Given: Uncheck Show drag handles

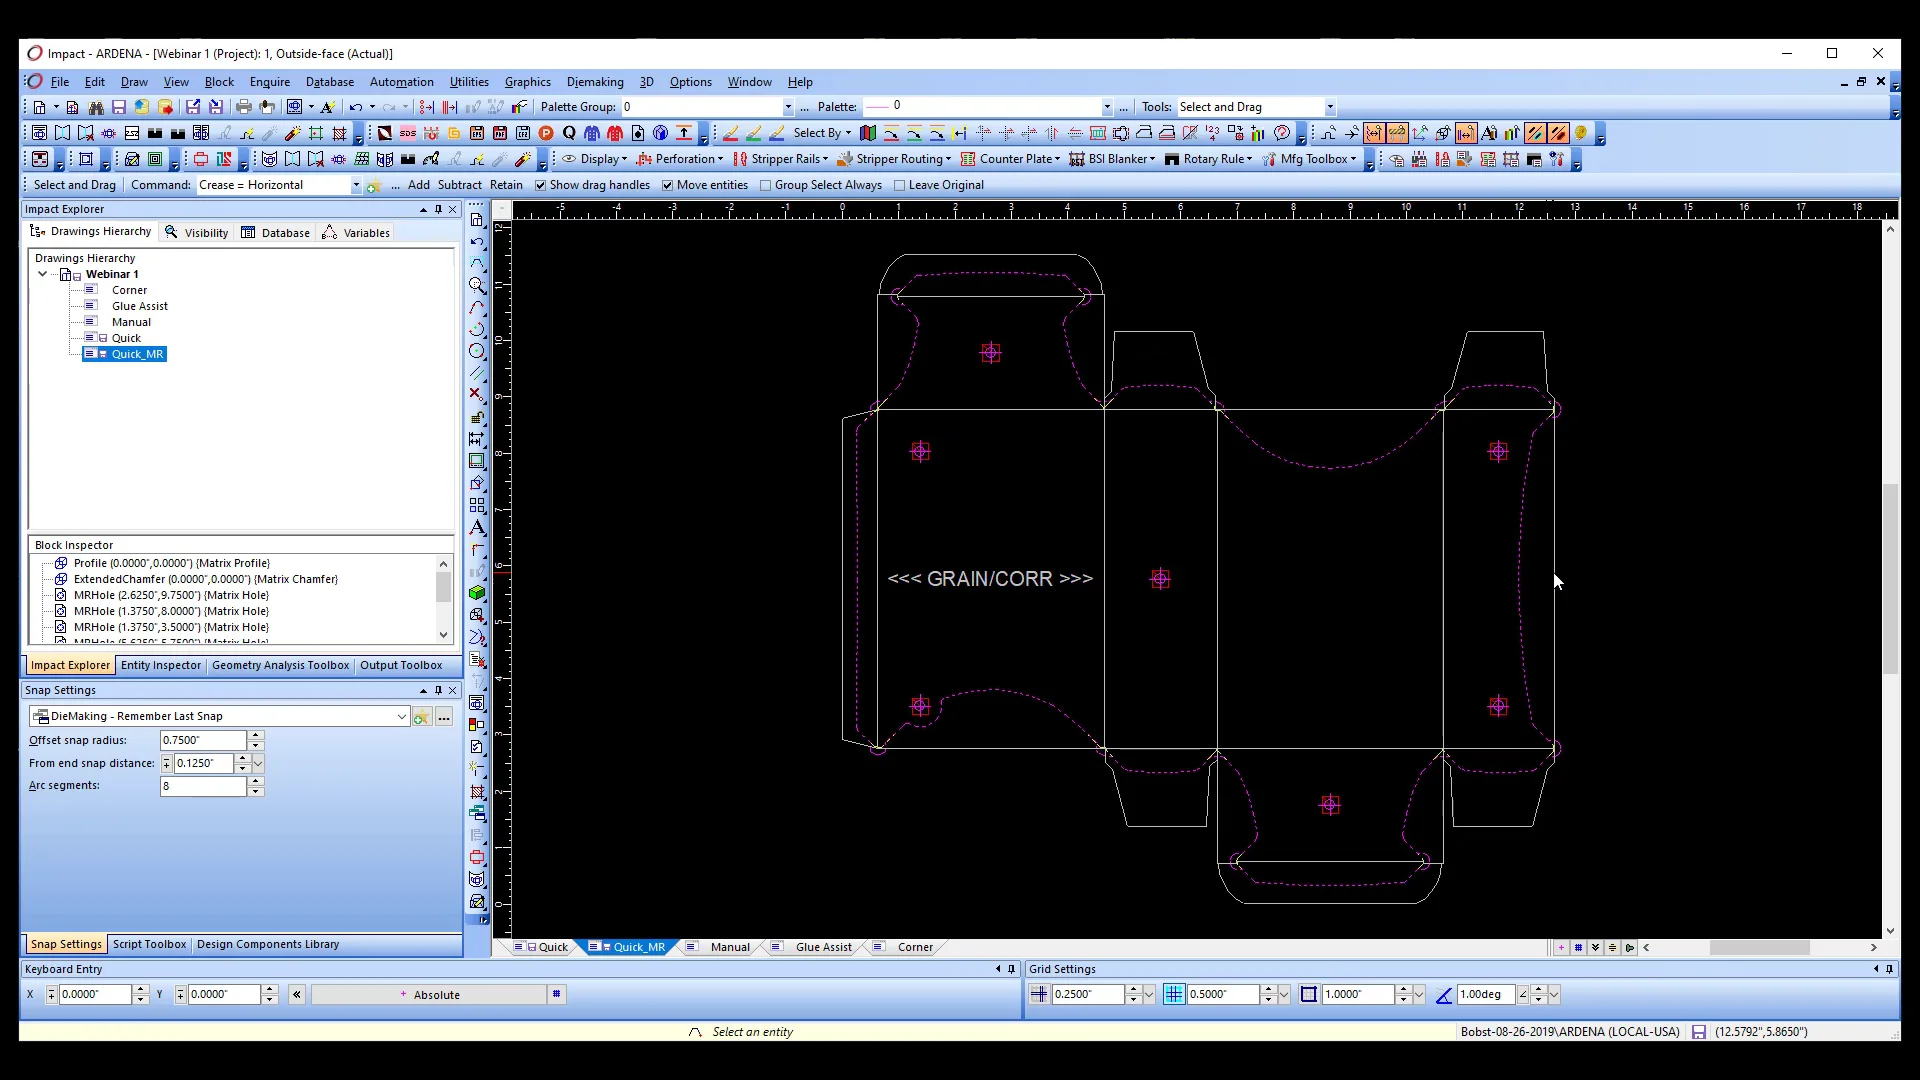Looking at the screenshot, I should [x=541, y=185].
